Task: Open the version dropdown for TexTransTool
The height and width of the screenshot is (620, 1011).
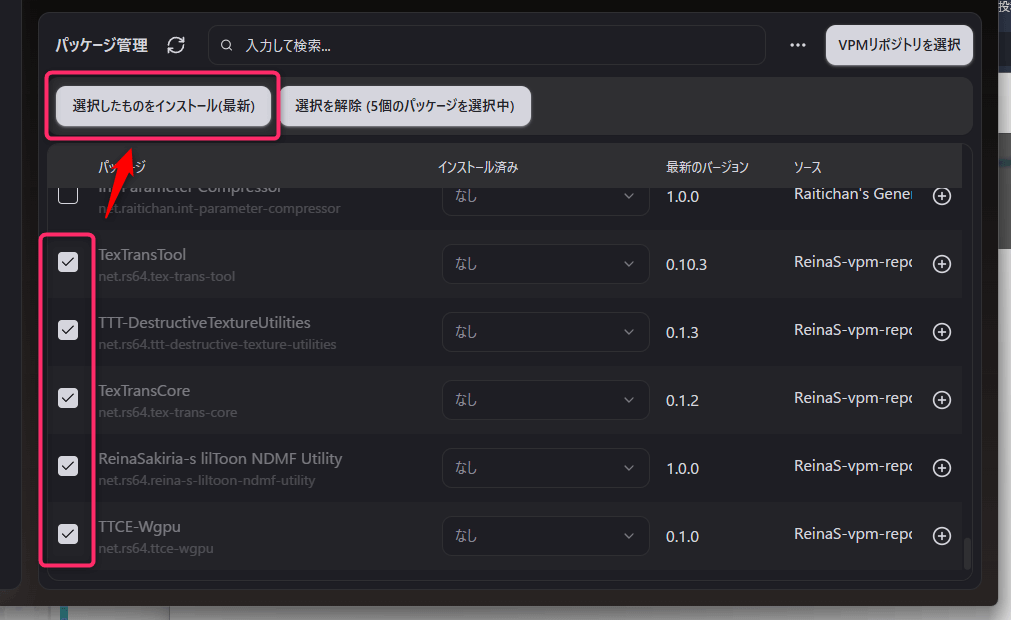Action: coord(545,264)
